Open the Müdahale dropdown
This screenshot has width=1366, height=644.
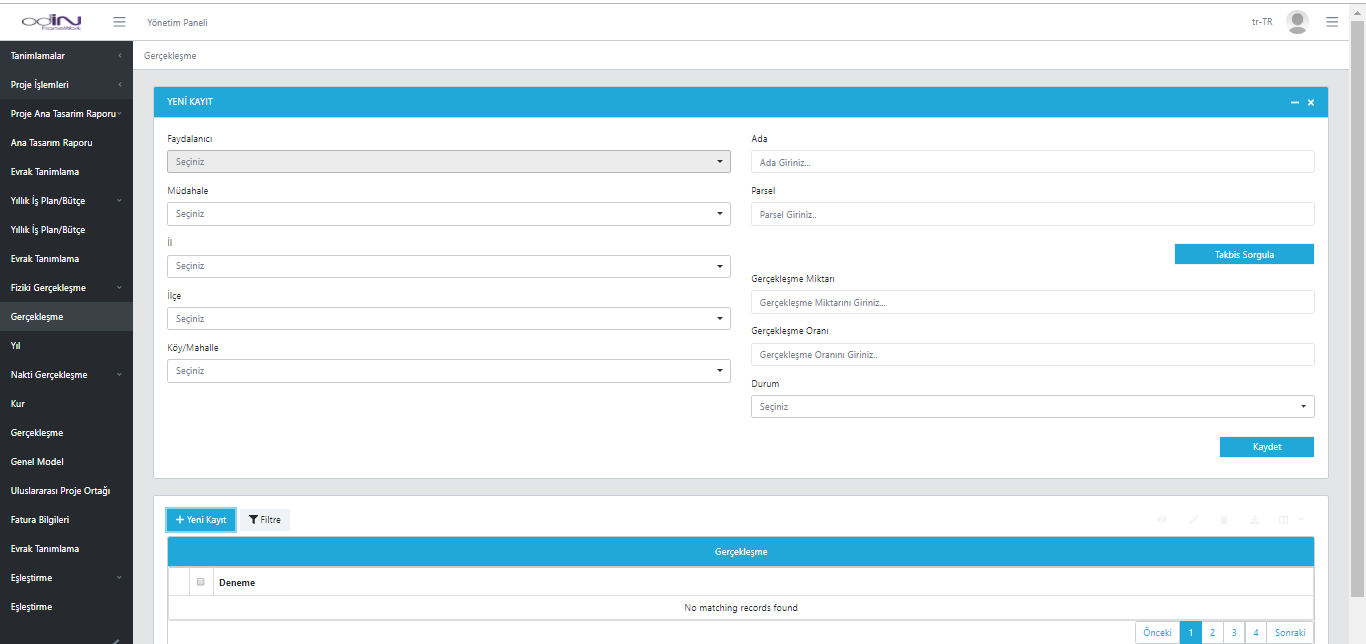(448, 214)
